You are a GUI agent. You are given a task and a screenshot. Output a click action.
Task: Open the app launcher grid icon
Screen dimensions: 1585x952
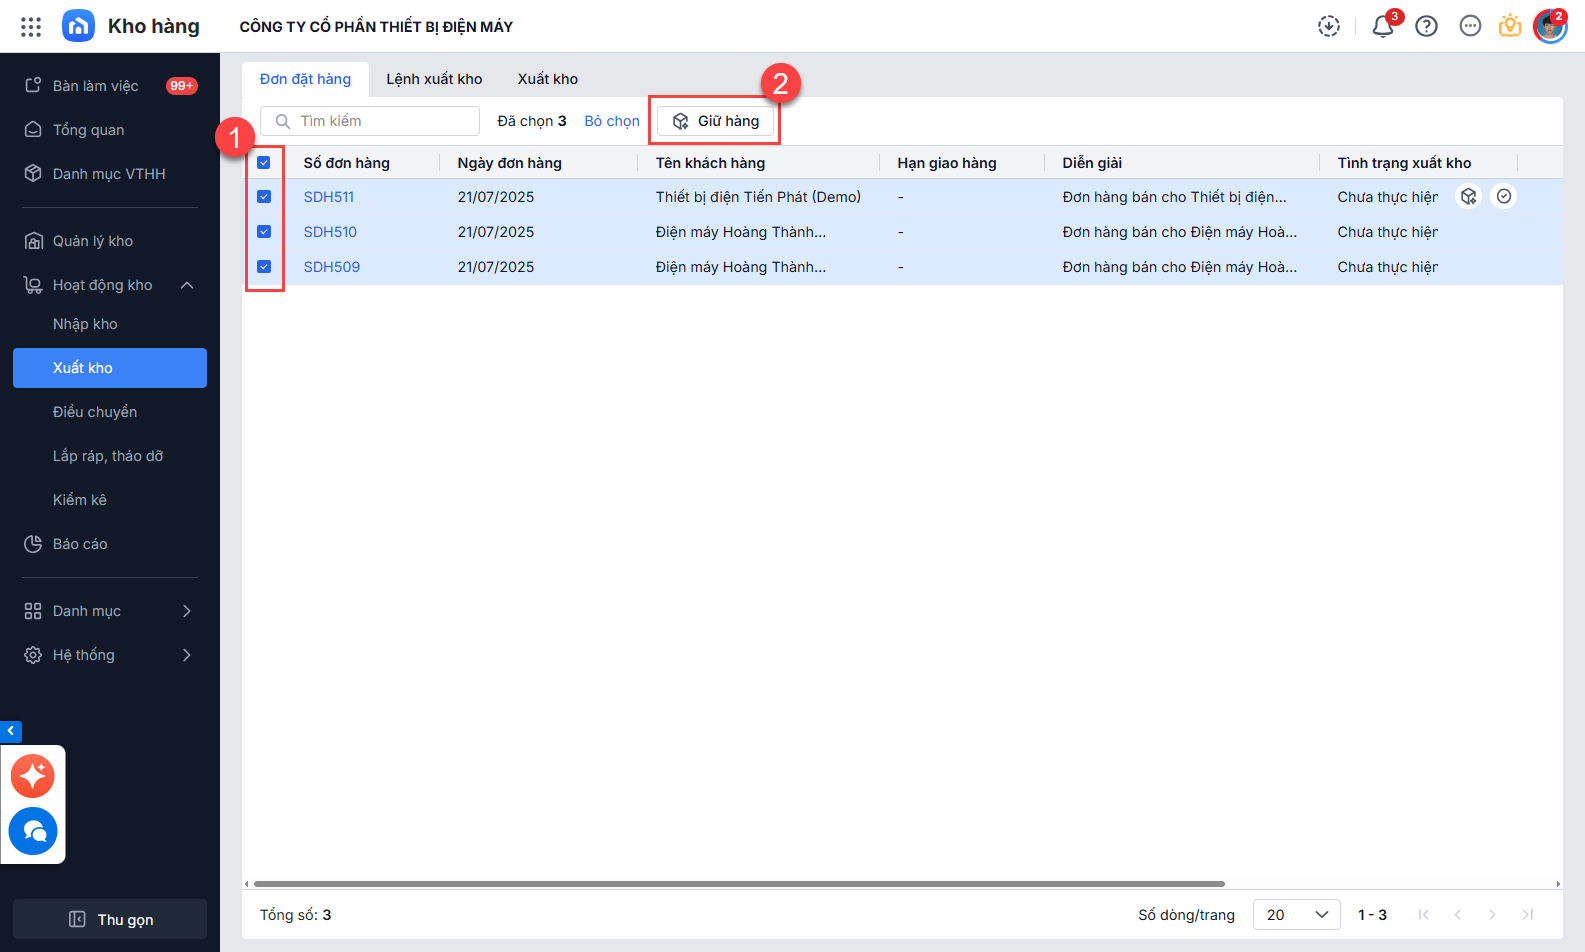click(x=31, y=27)
